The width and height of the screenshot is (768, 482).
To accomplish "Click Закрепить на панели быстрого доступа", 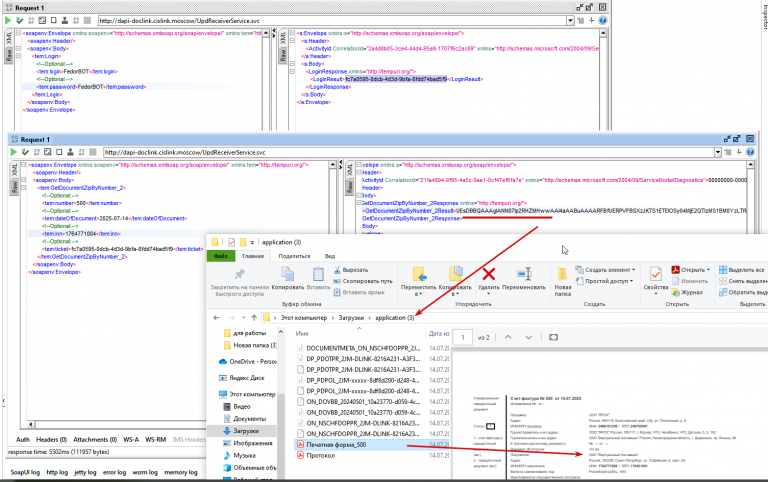I will click(240, 282).
